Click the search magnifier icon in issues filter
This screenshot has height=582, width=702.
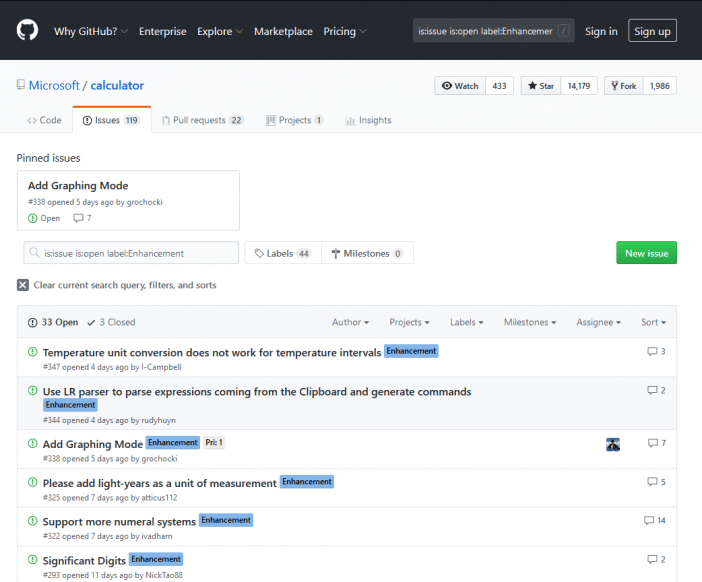tap(34, 253)
